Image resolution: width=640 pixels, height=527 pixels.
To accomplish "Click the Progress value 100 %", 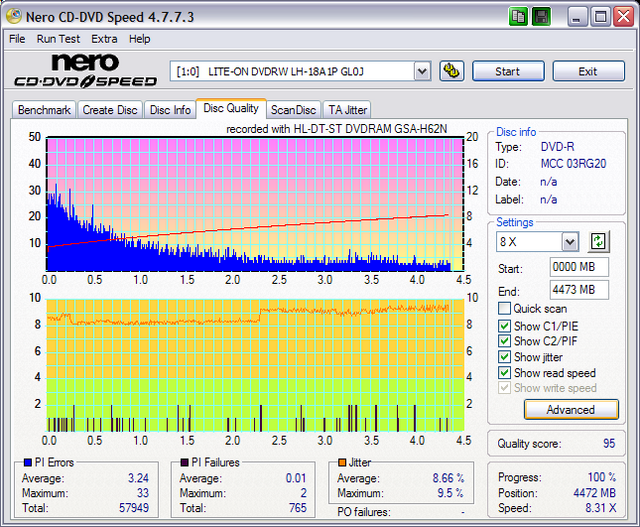I will (x=602, y=477).
